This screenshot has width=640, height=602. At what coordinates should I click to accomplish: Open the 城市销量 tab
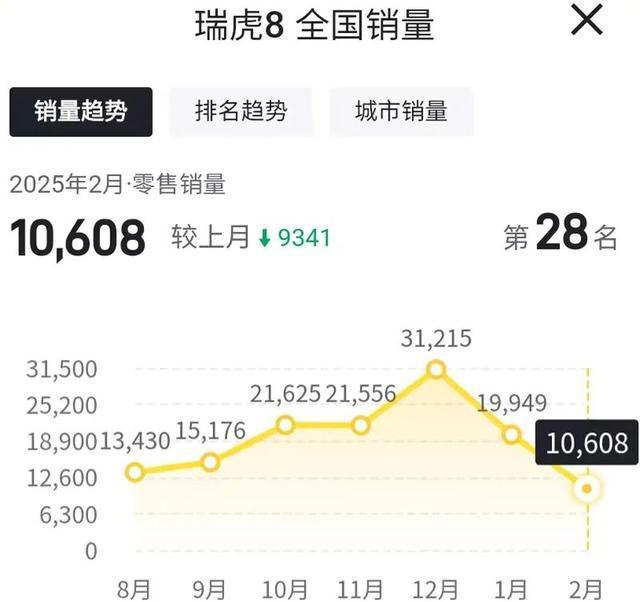(401, 112)
